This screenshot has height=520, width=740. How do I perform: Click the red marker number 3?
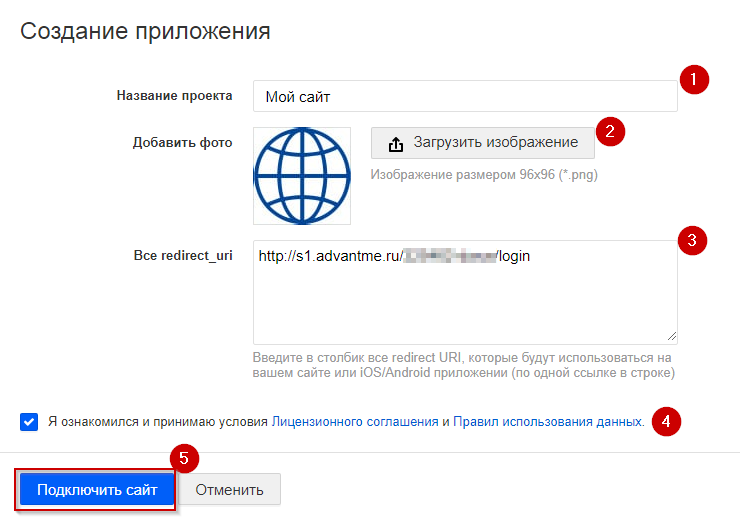point(693,240)
